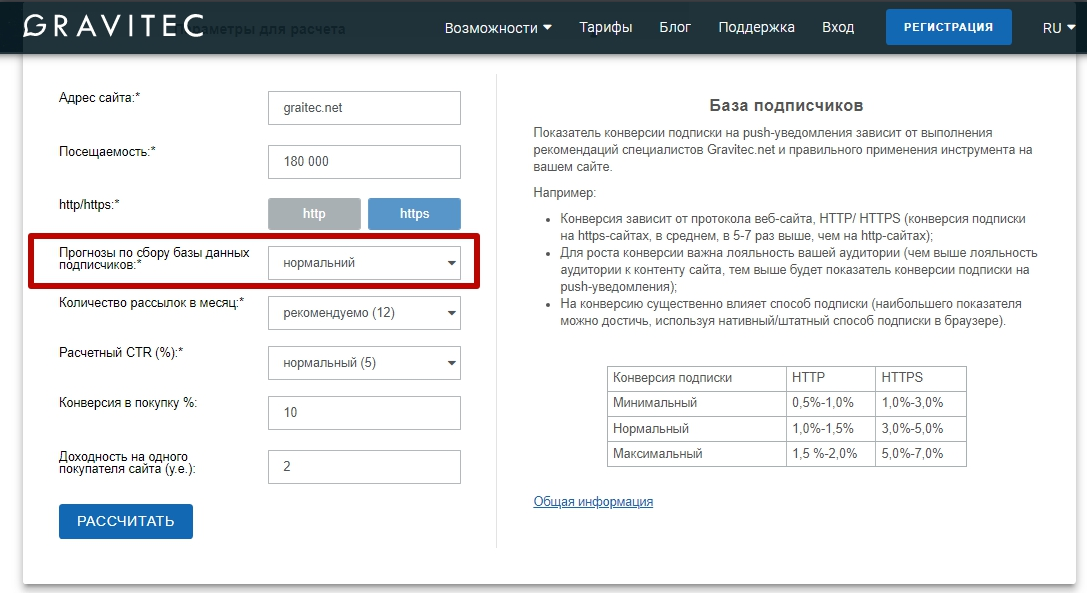Click the Количество рассылок в месяц label
The width and height of the screenshot is (1087, 593).
(151, 303)
